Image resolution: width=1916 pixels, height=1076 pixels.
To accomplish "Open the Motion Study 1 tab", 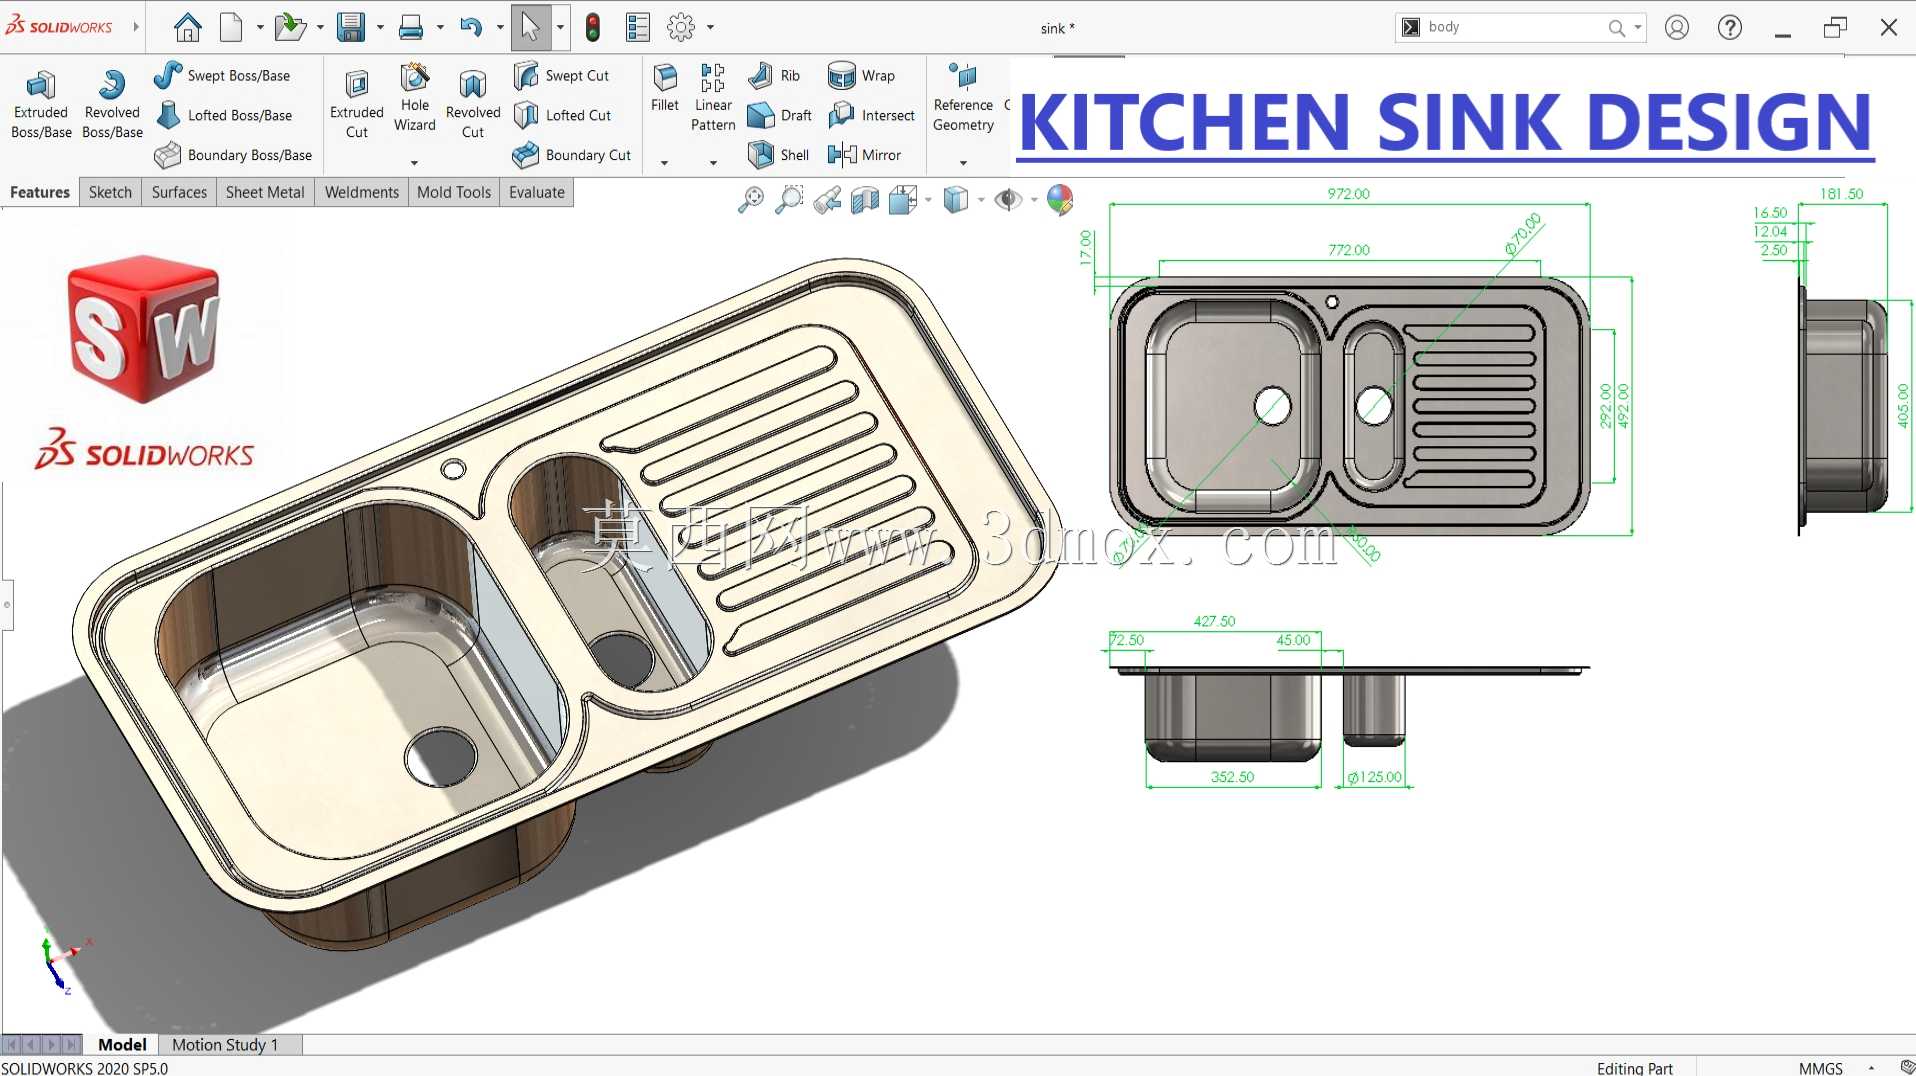I will point(225,1044).
